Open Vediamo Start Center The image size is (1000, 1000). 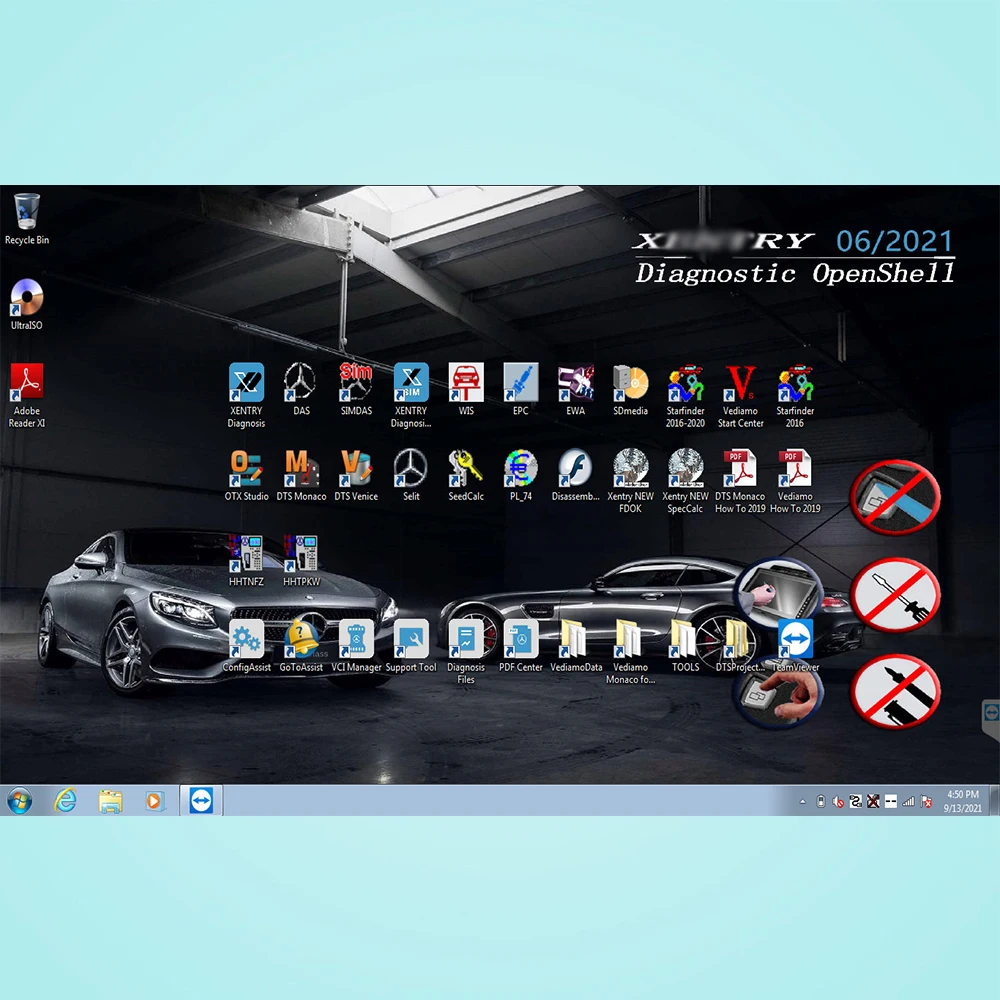coord(740,395)
